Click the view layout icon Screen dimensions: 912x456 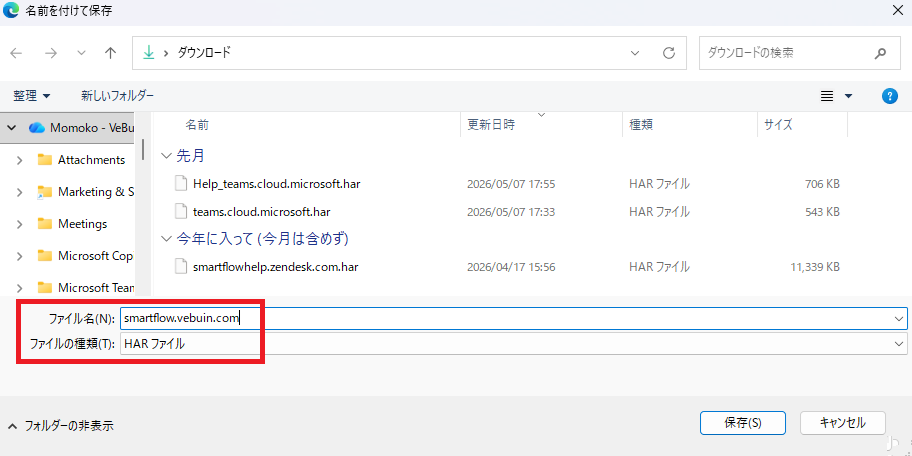826,97
